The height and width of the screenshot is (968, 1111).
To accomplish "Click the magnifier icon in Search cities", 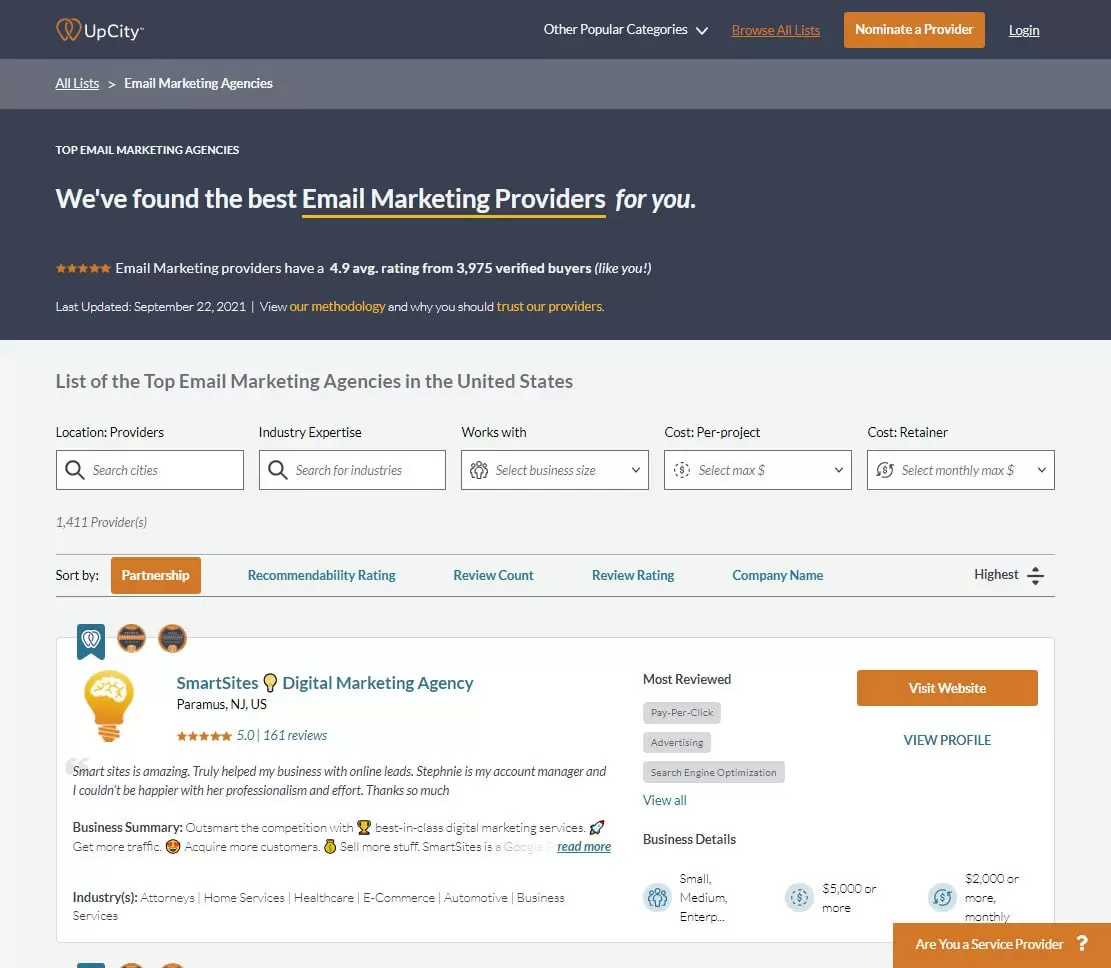I will pos(74,470).
